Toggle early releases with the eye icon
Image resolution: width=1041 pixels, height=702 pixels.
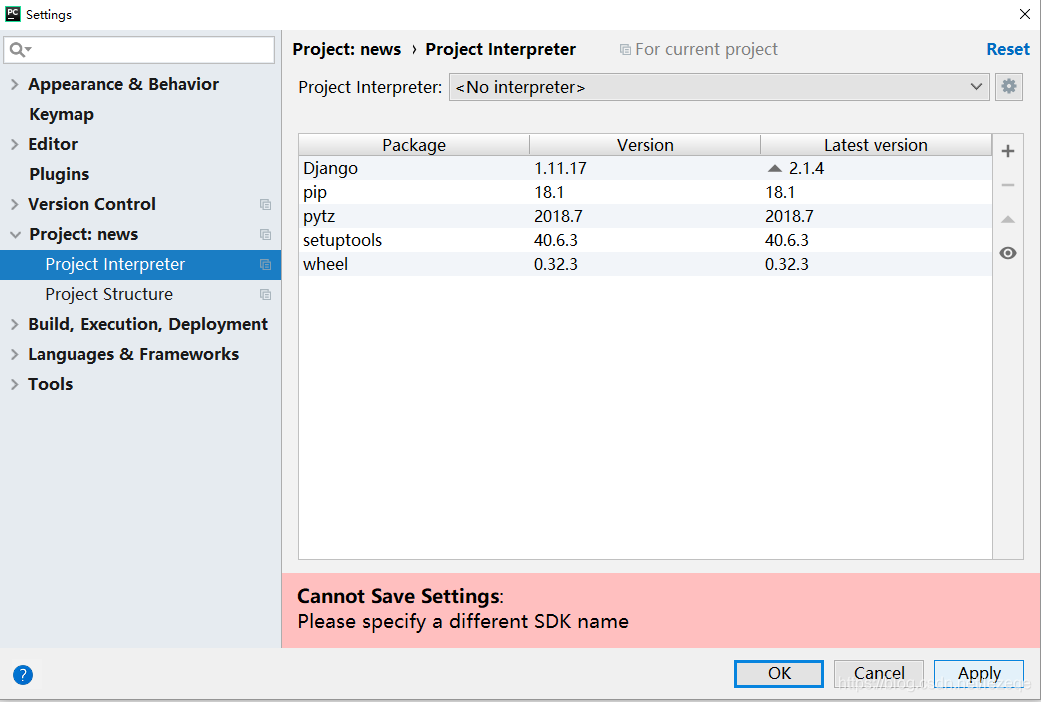point(1008,252)
